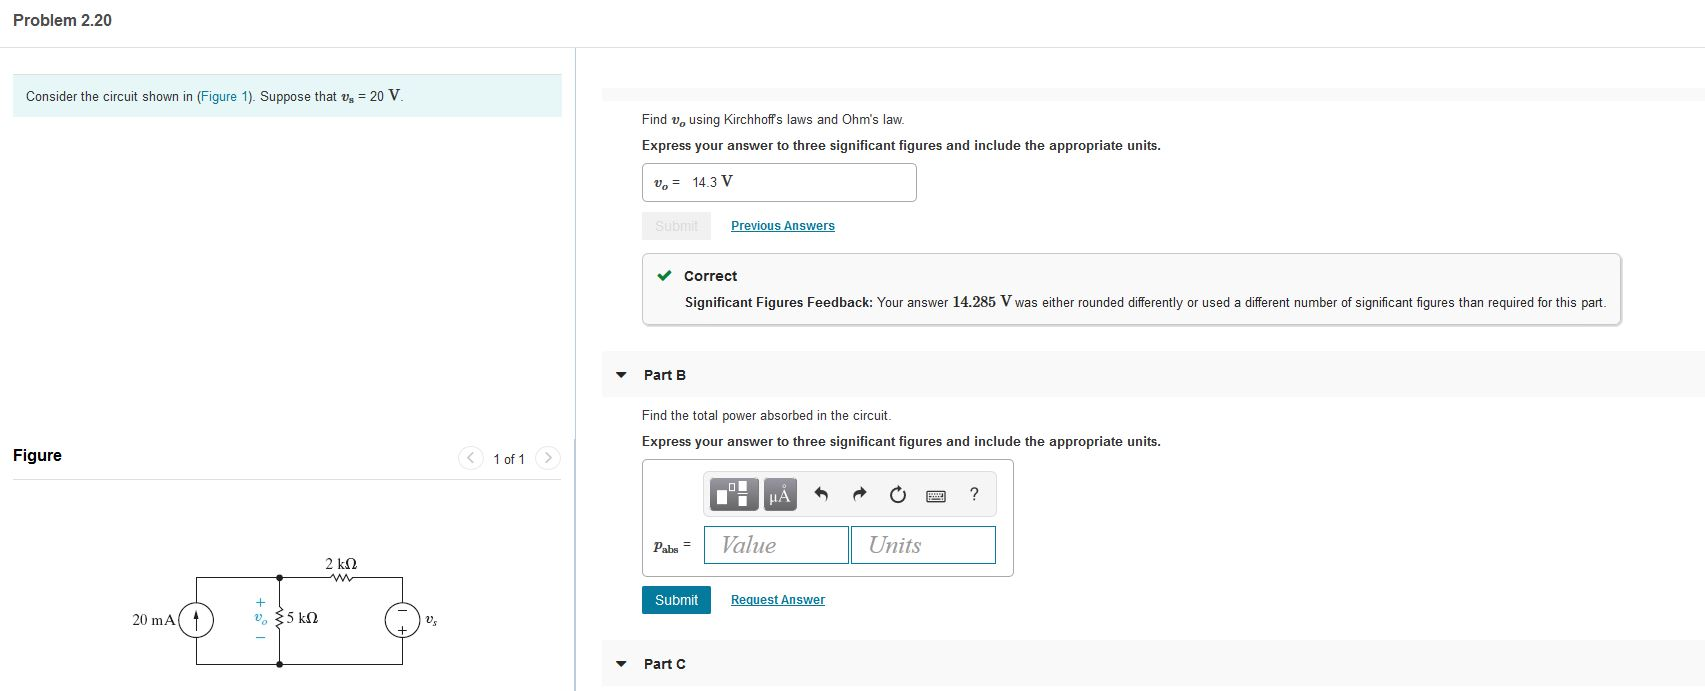The image size is (1705, 691).
Task: Open the Request Answer link
Action: click(778, 600)
